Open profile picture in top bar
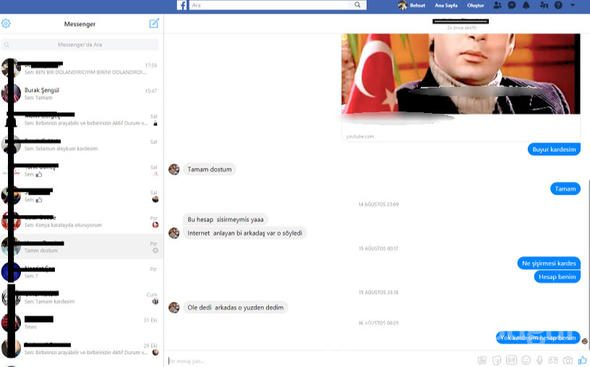590x367 pixels. click(x=403, y=5)
